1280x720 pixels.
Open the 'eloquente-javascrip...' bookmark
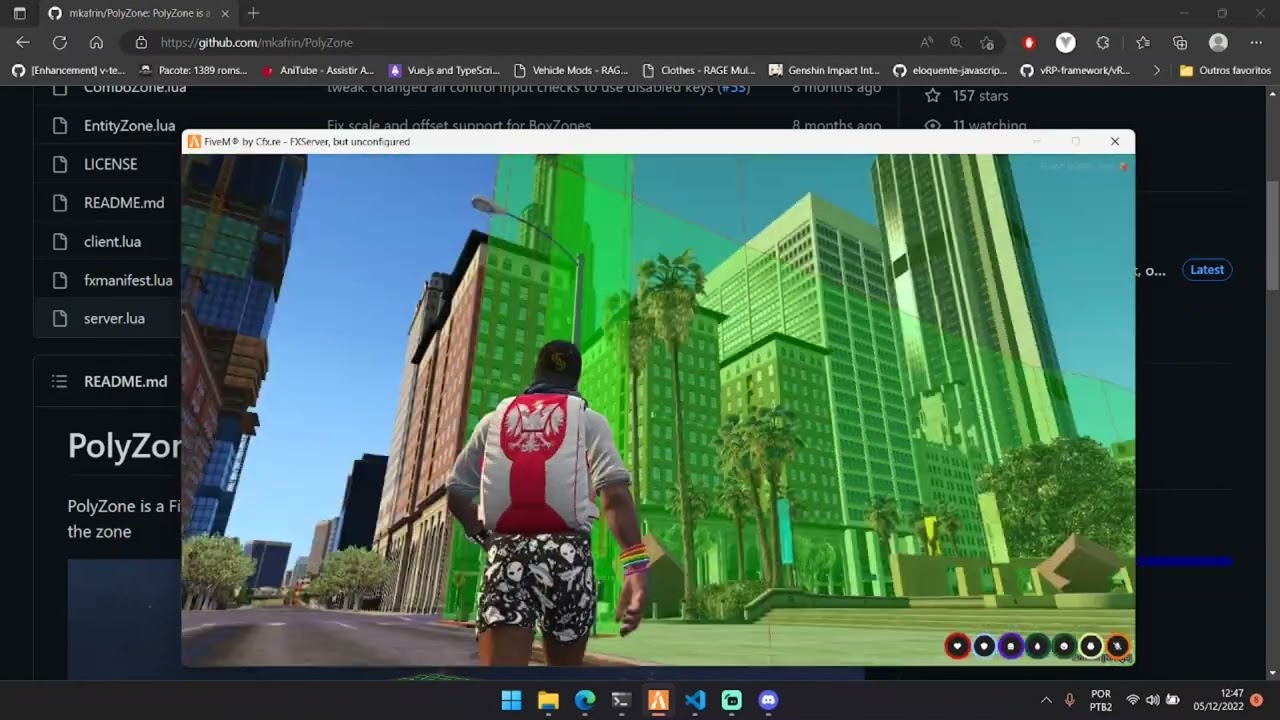[950, 70]
